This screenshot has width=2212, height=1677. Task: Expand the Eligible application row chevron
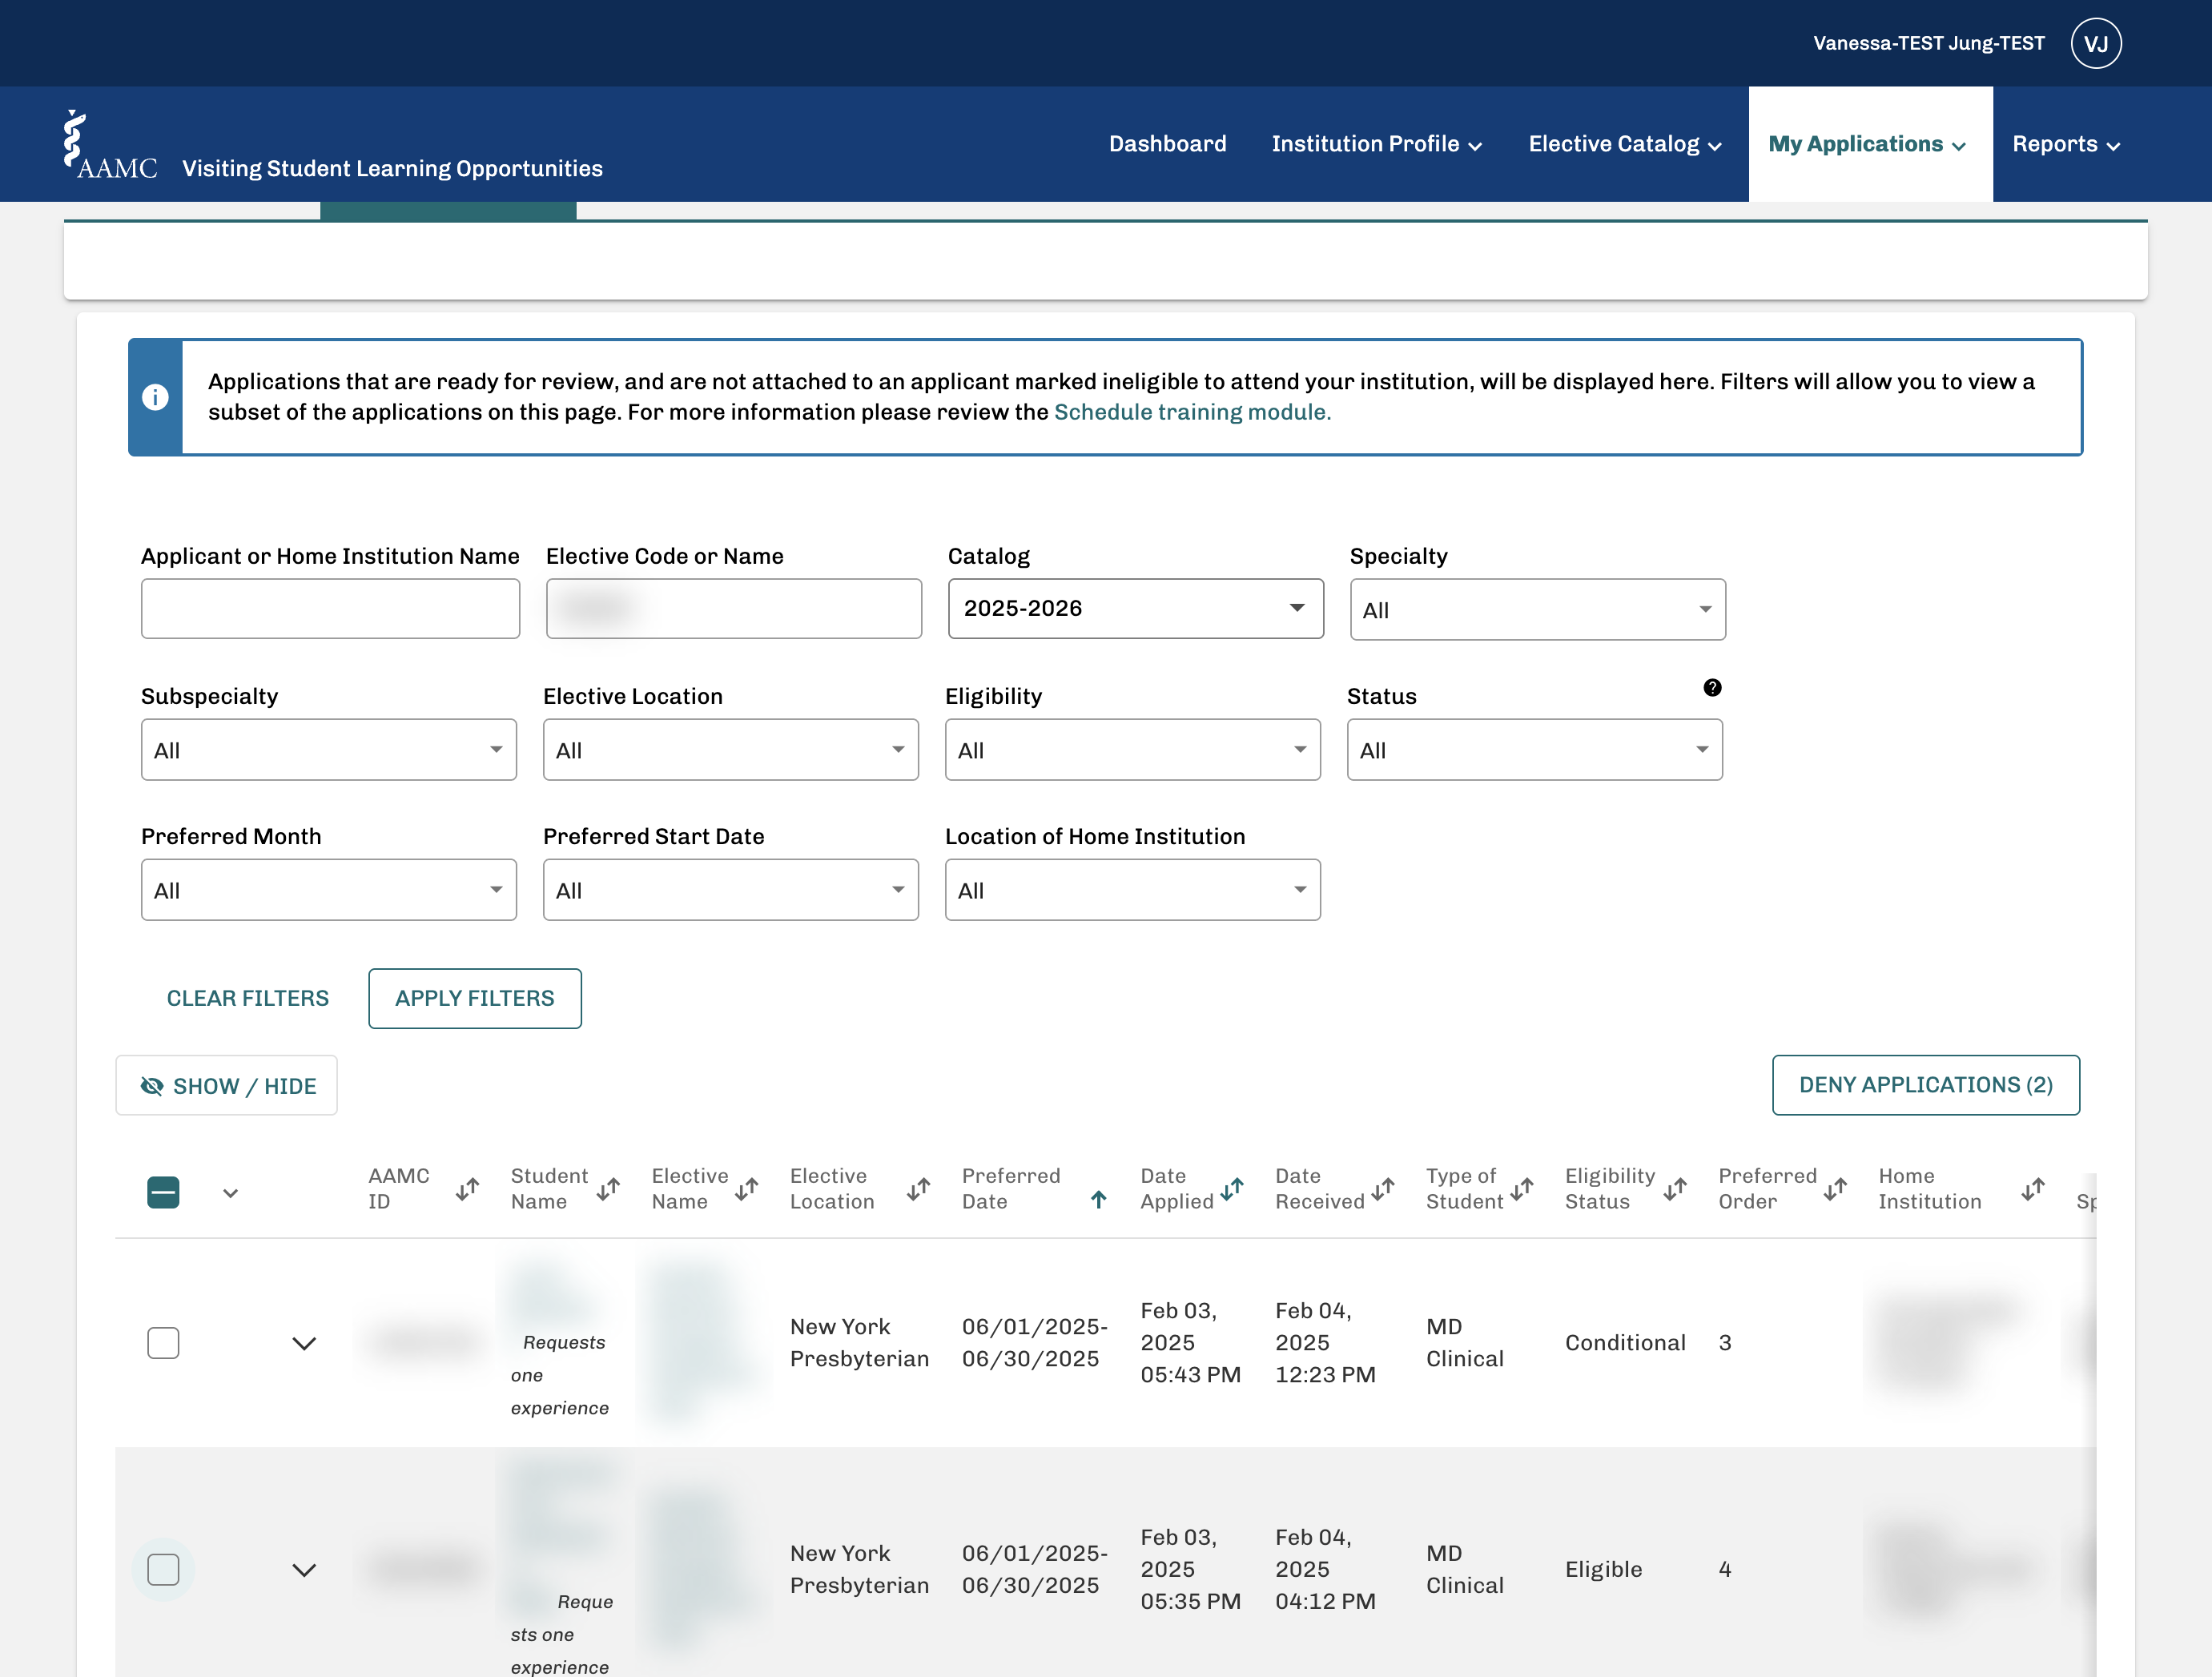[x=304, y=1570]
